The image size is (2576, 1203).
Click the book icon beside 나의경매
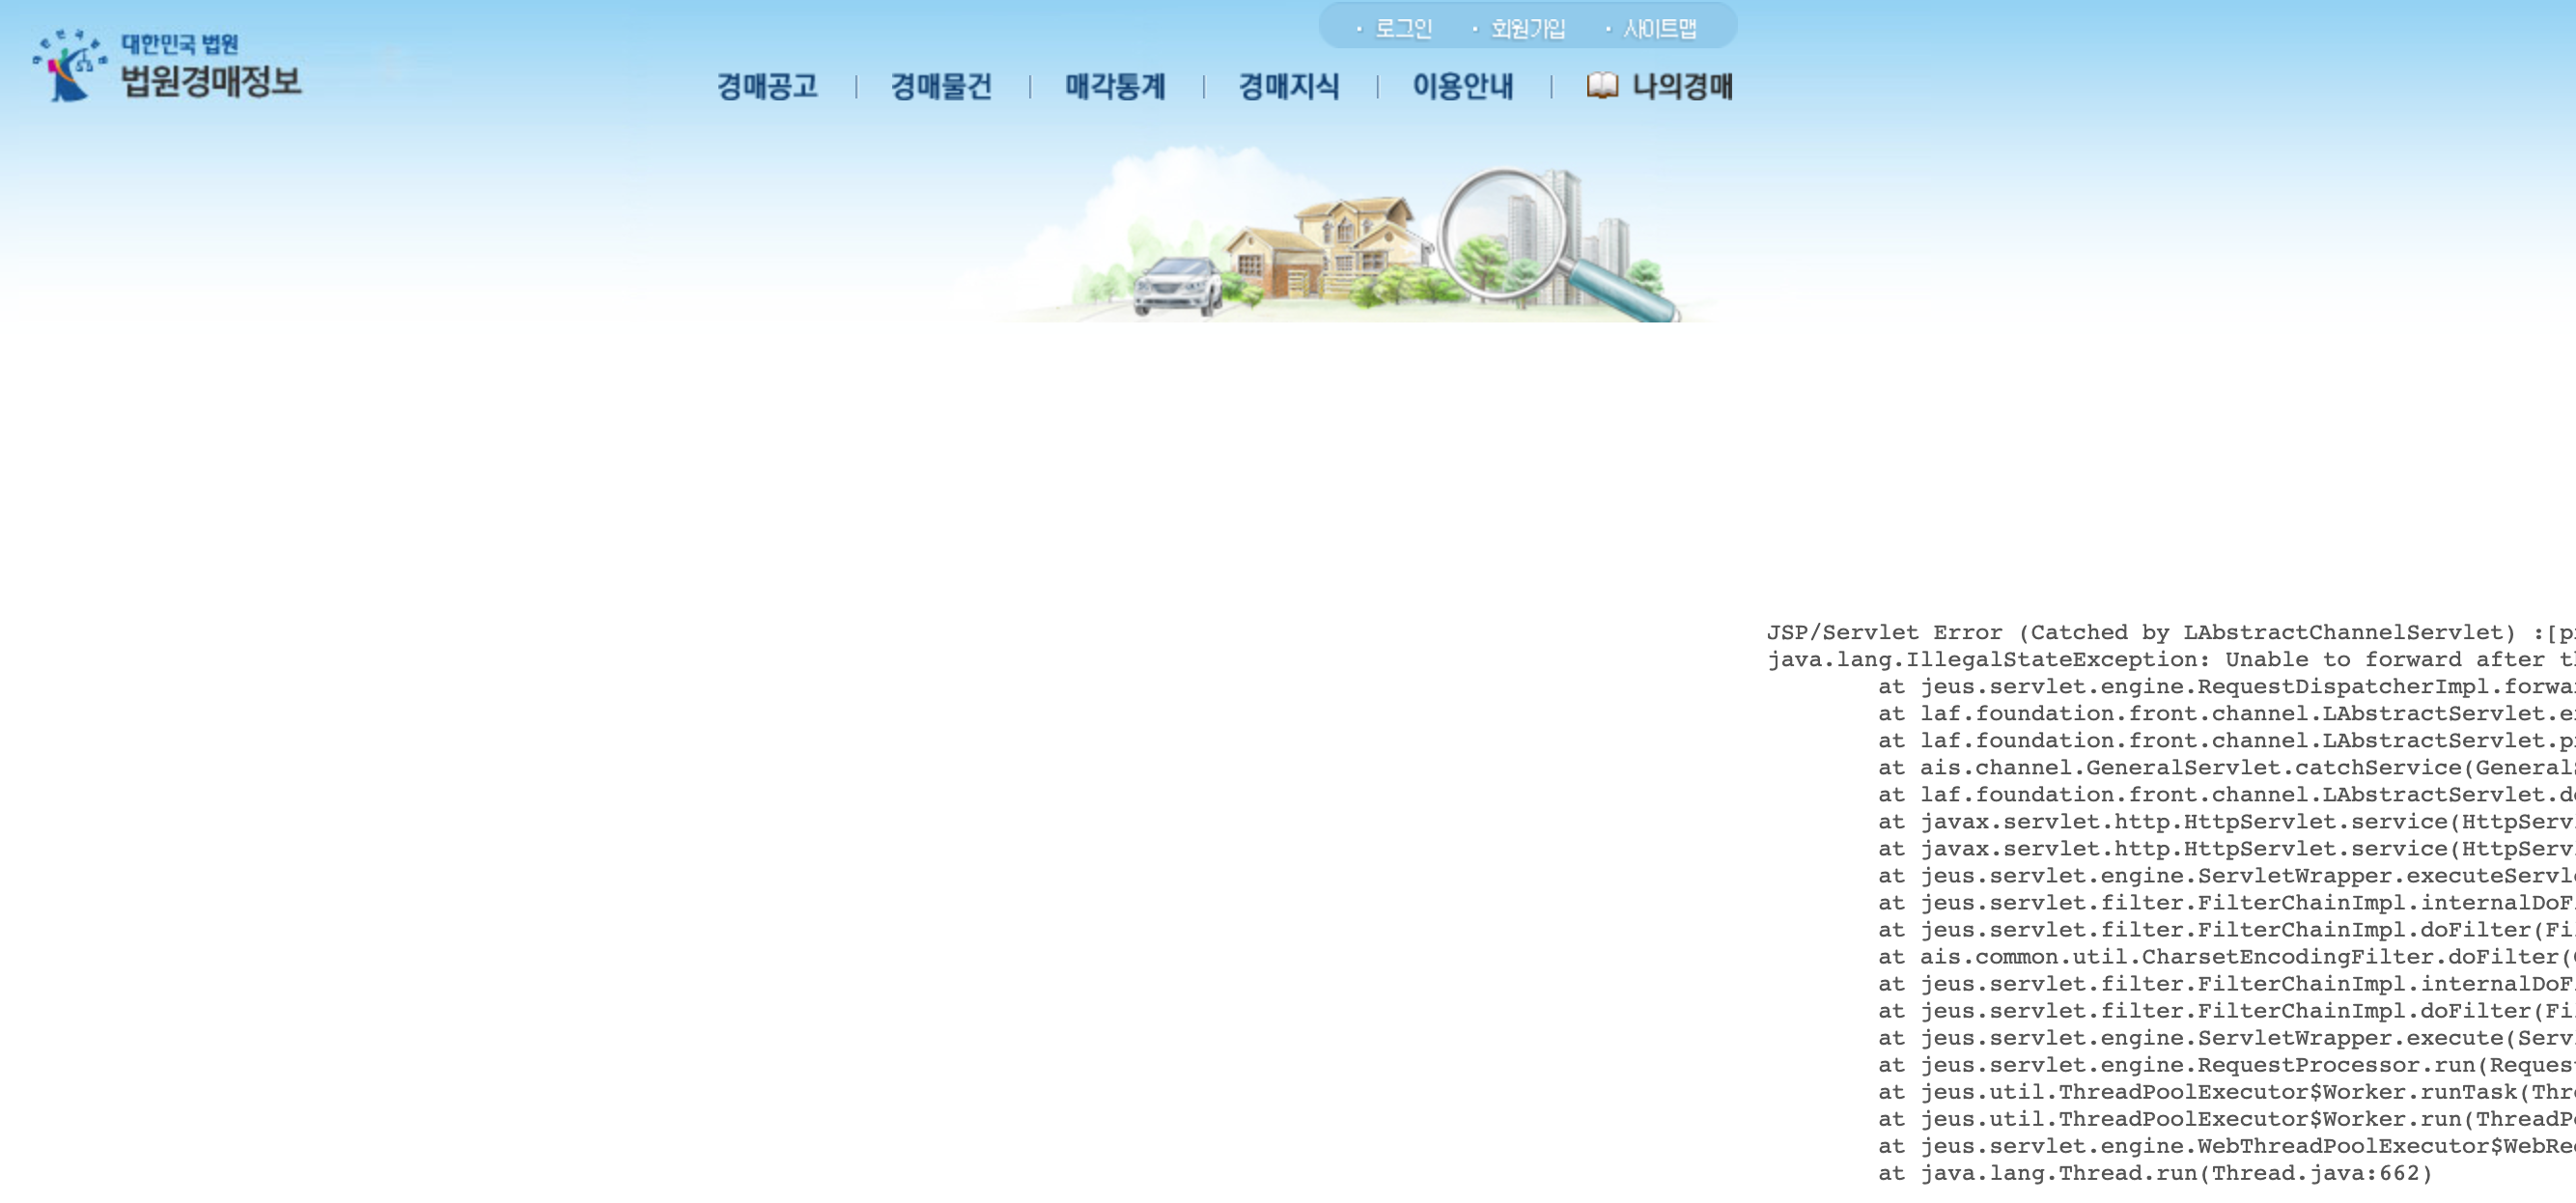(x=1602, y=86)
